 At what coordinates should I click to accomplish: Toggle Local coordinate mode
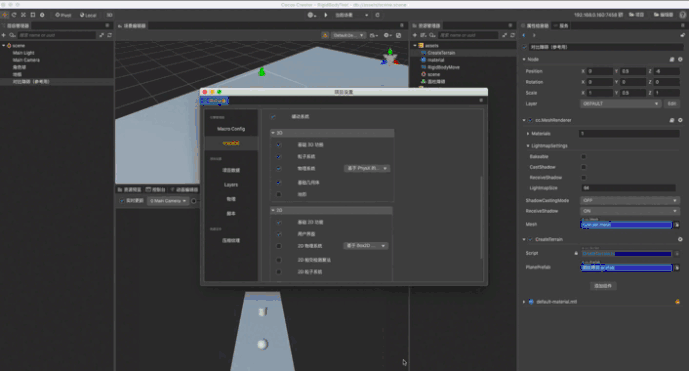coord(88,15)
